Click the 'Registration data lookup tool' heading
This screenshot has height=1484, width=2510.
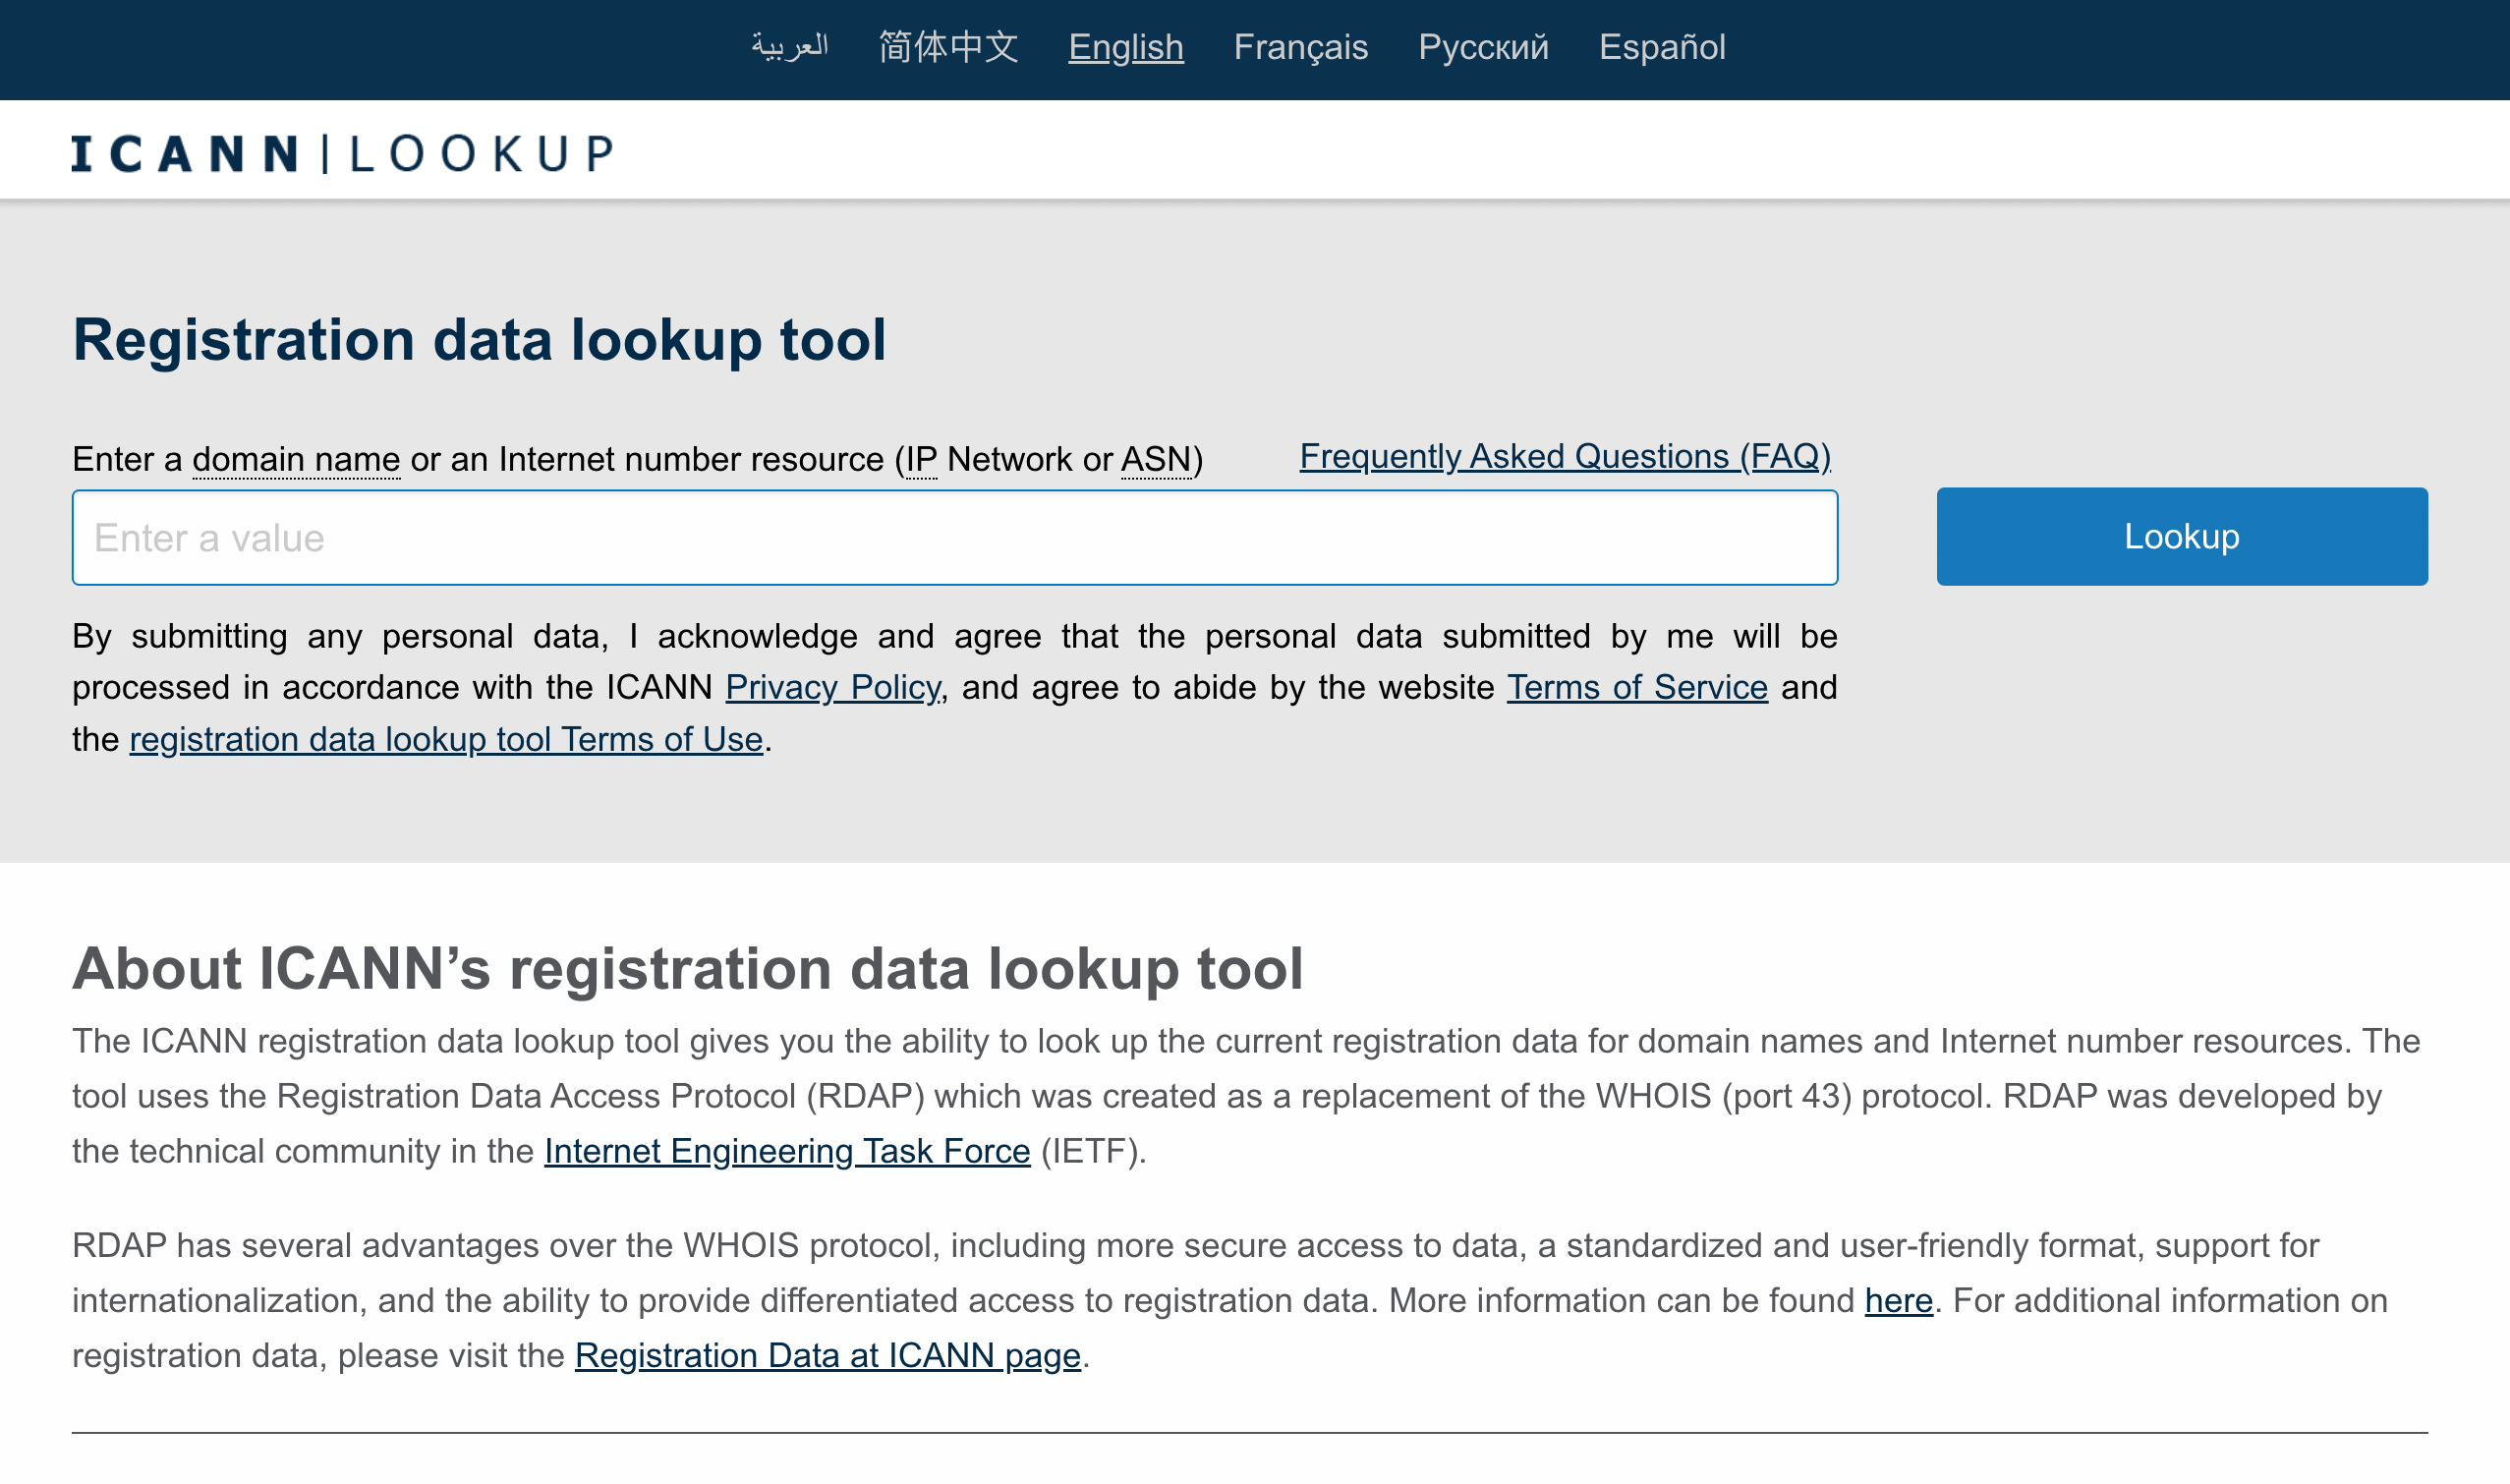[479, 340]
